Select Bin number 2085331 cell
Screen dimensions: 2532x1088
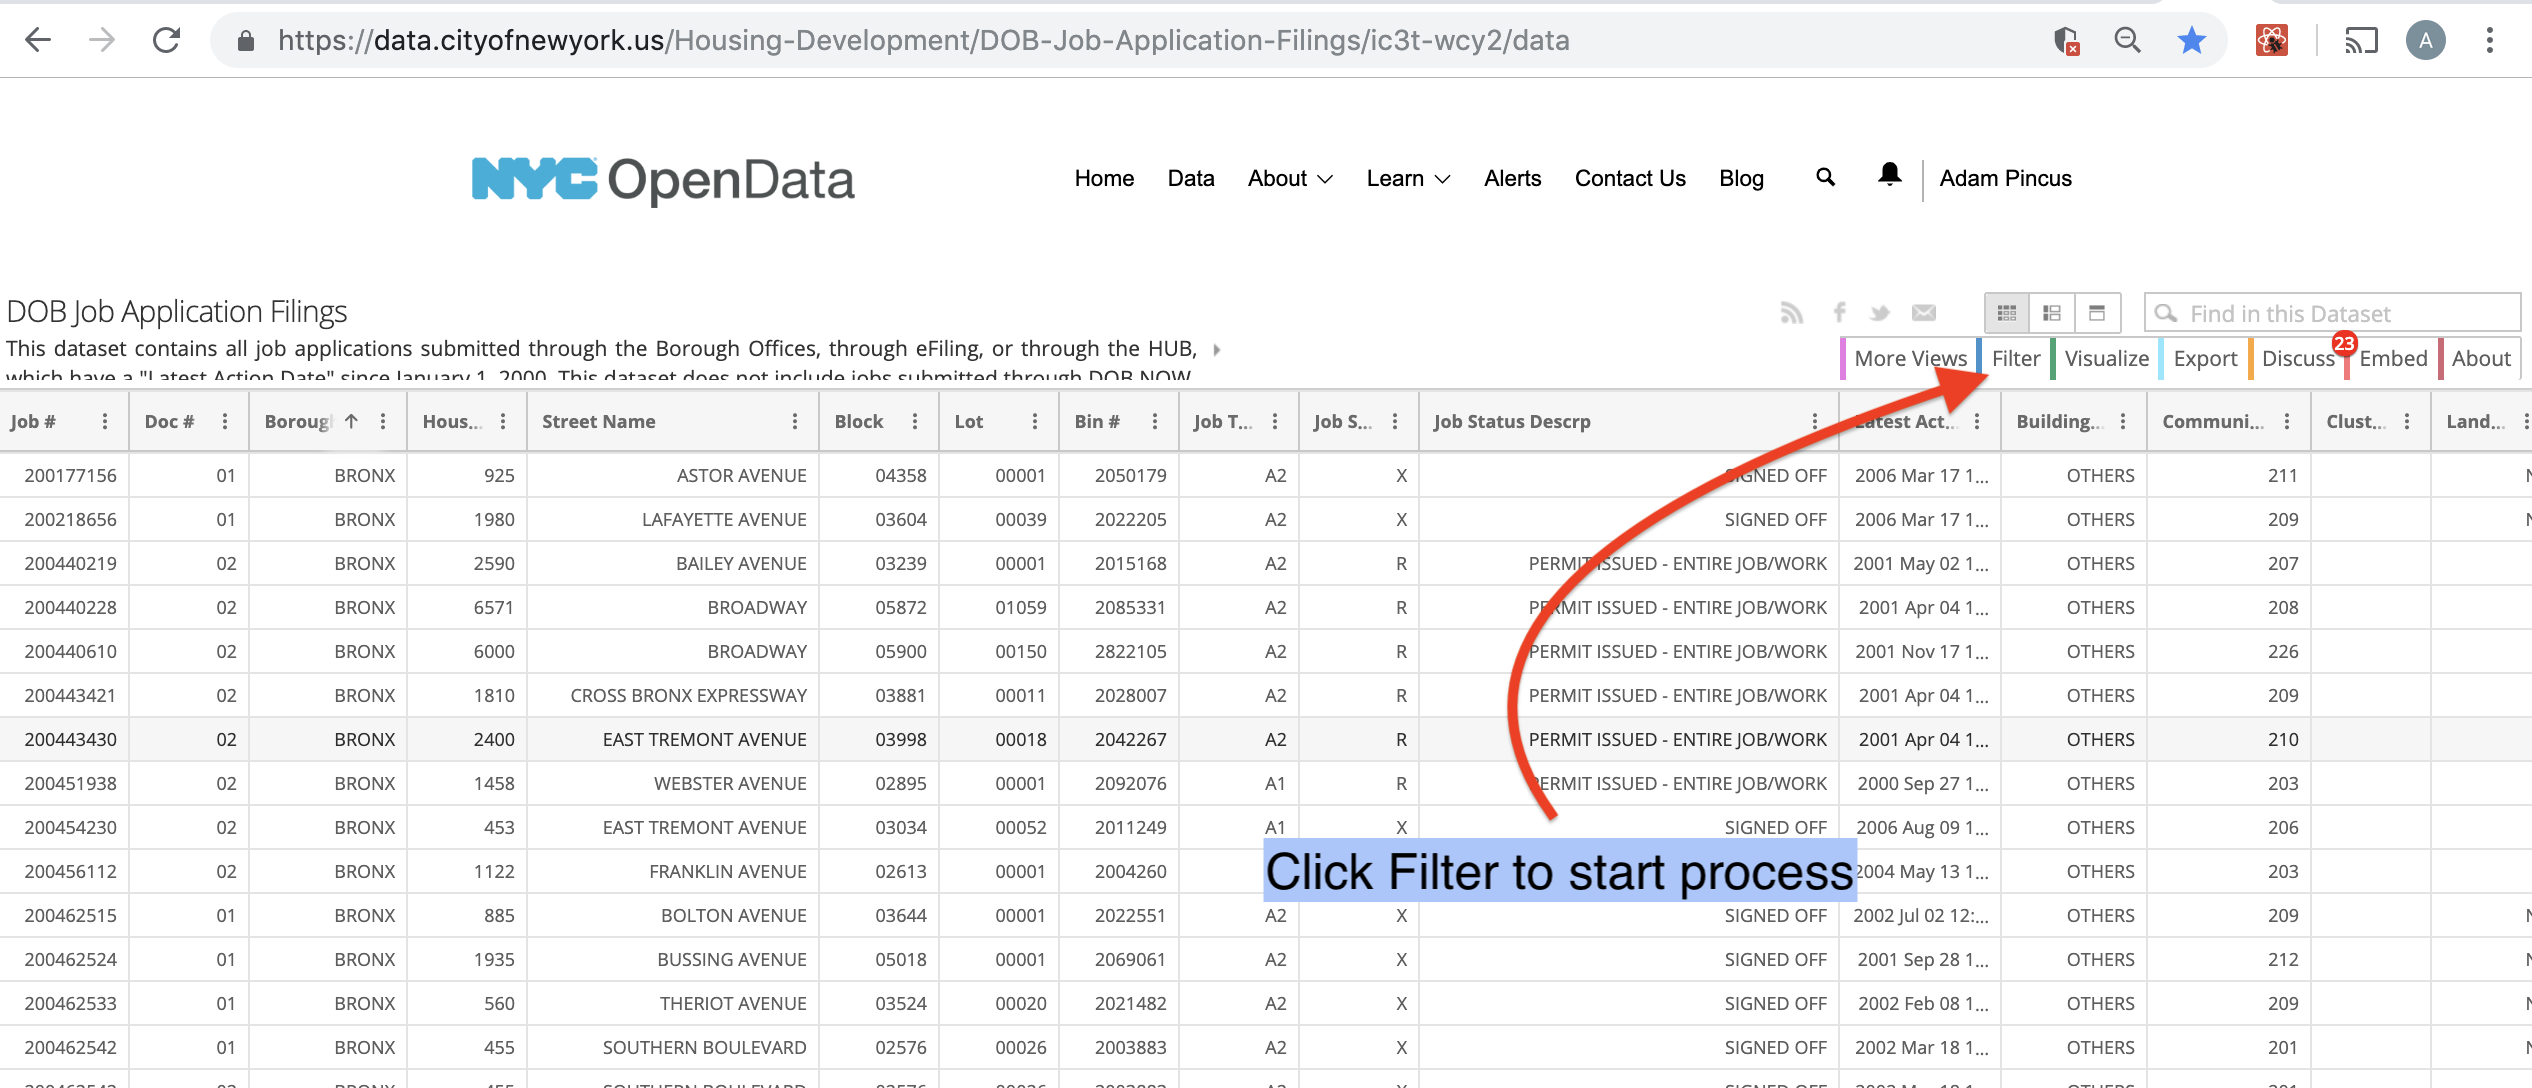pyautogui.click(x=1119, y=607)
